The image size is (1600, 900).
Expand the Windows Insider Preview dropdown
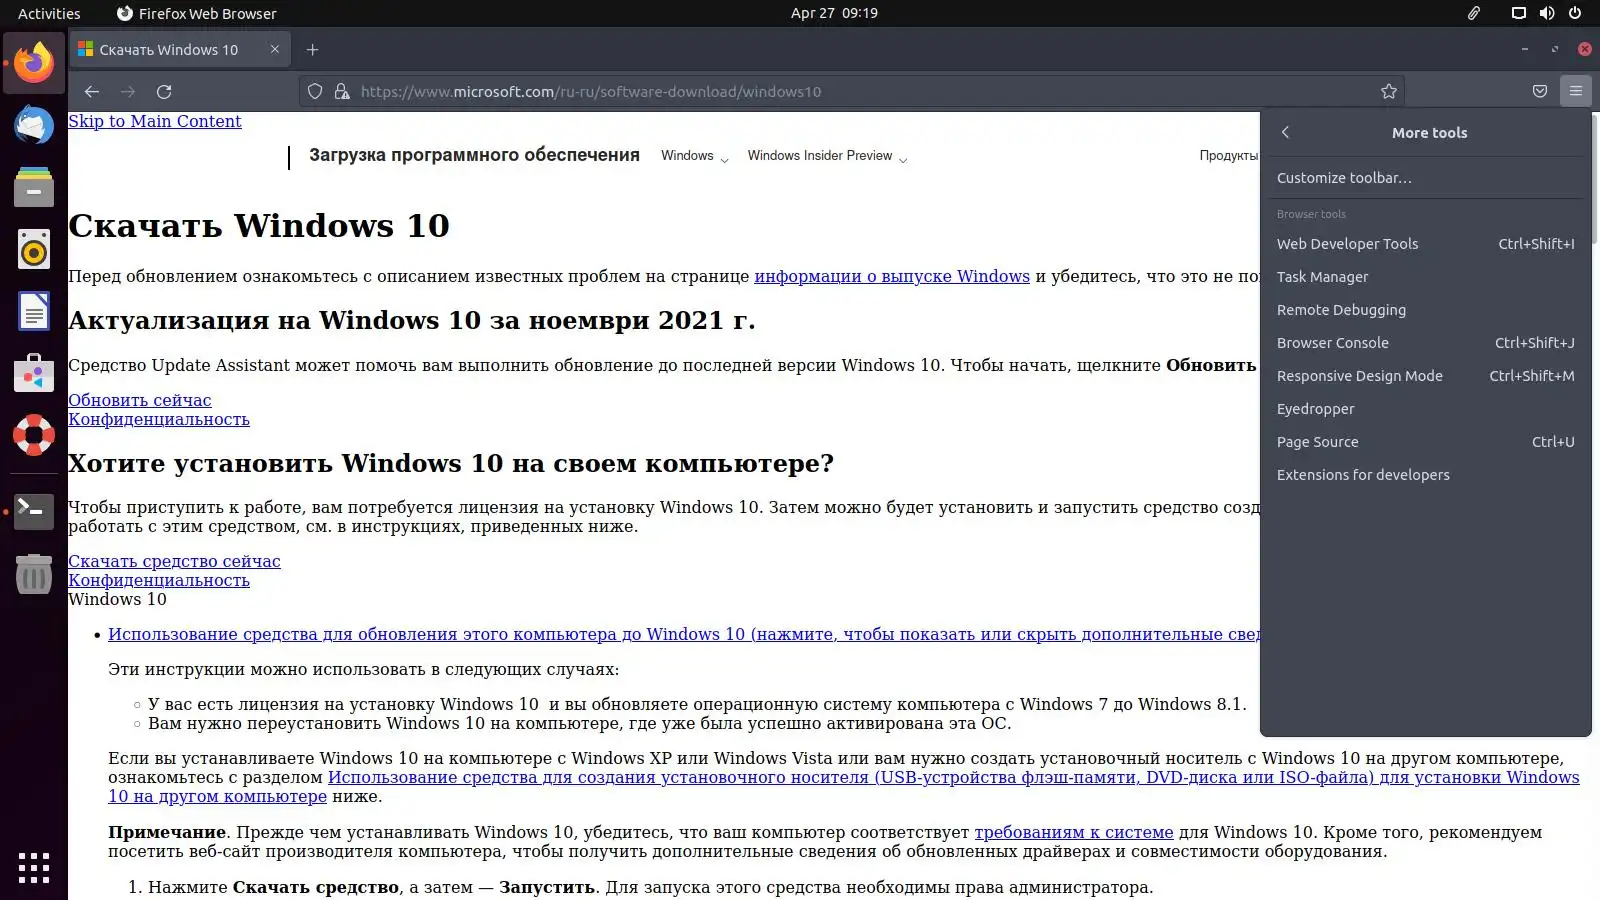point(827,156)
